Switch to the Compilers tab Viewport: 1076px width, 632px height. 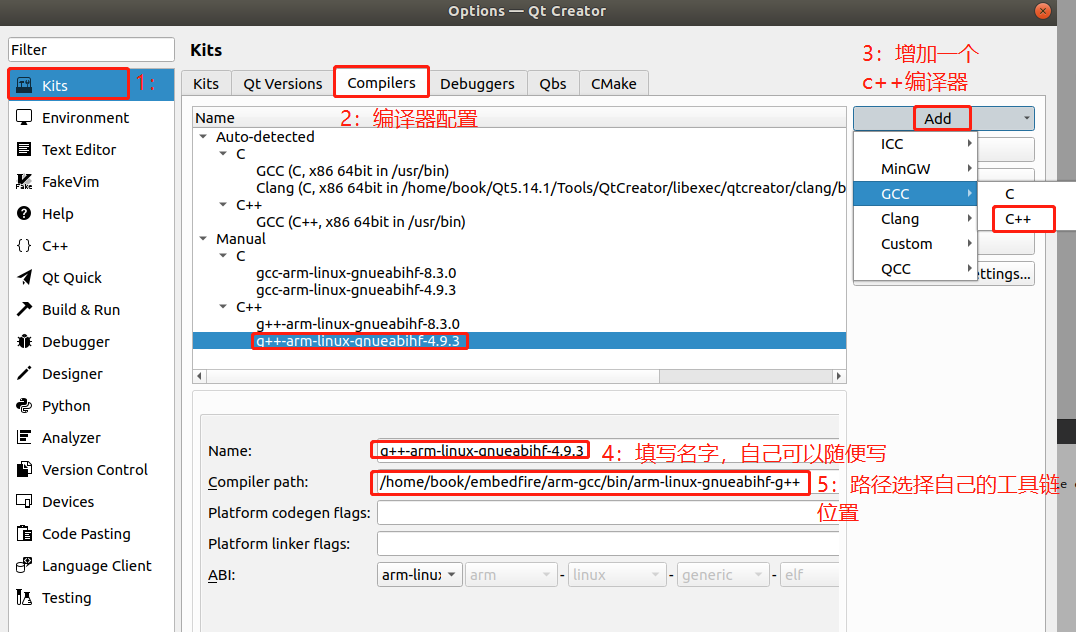pyautogui.click(x=382, y=82)
